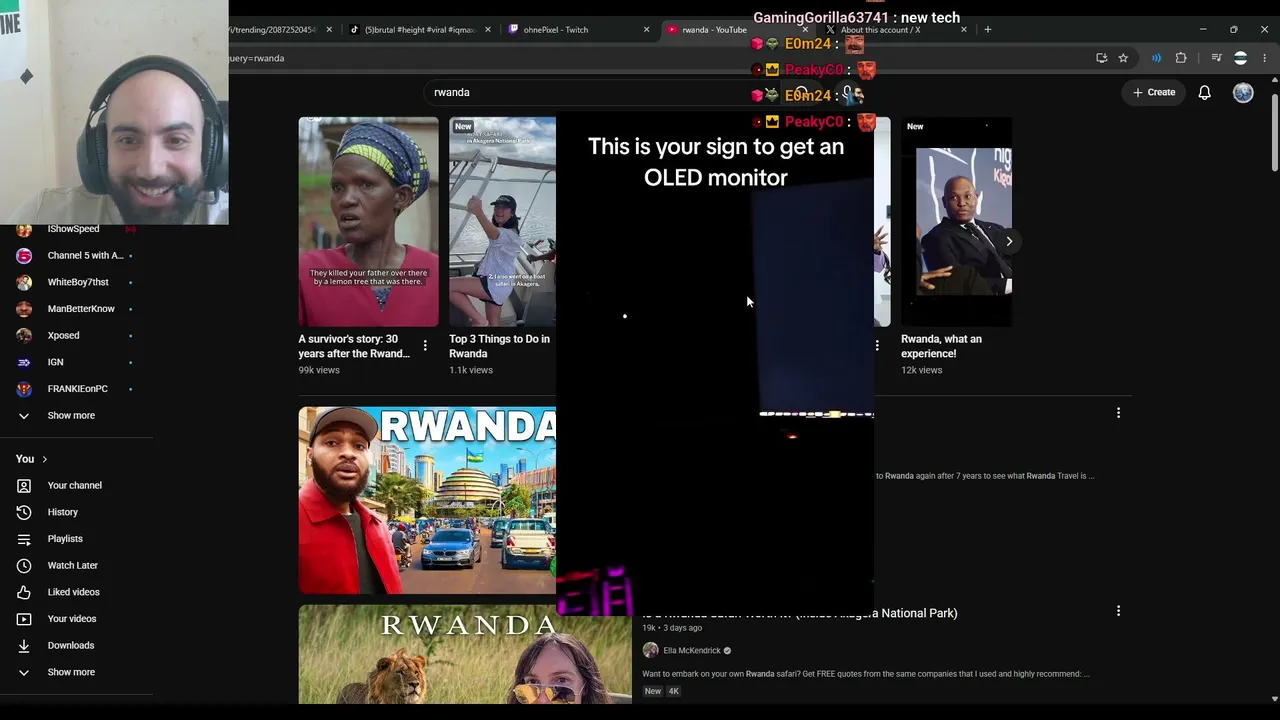Open the History clock icon
1280x720 pixels.
point(24,512)
